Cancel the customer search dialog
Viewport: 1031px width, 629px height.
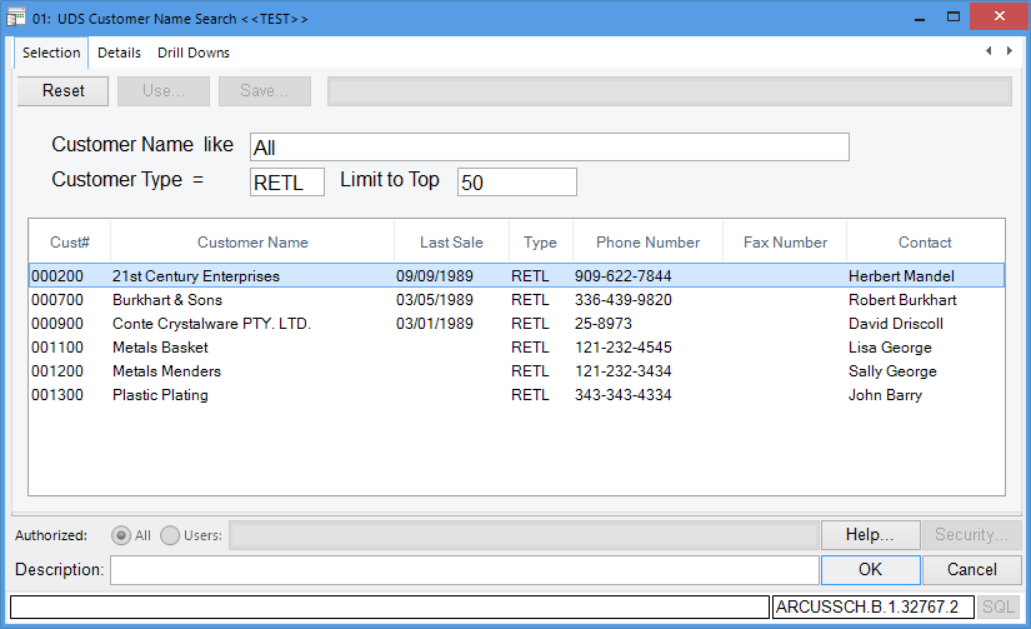[971, 569]
